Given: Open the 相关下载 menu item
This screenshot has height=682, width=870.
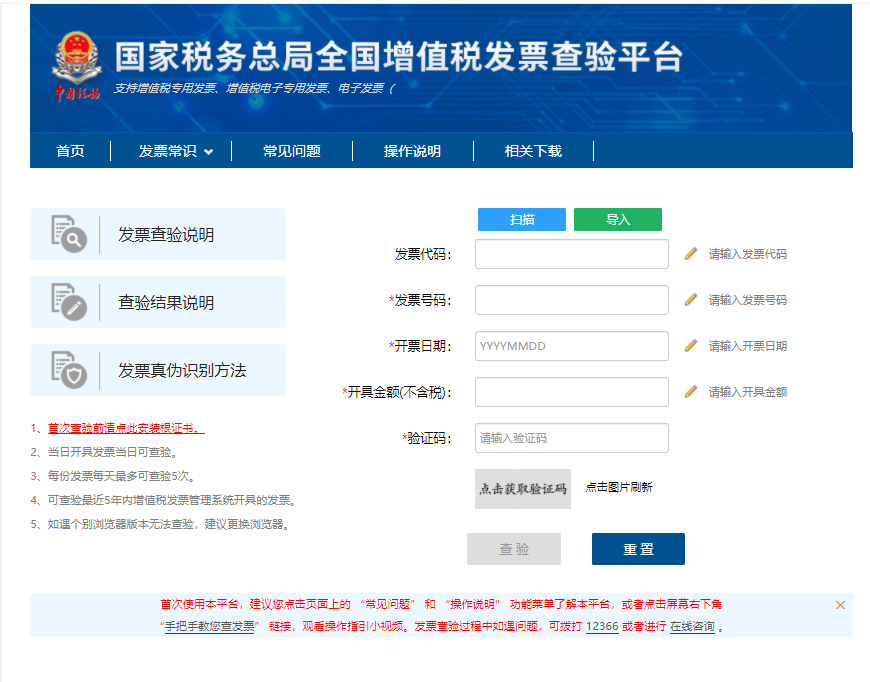Looking at the screenshot, I should (533, 151).
